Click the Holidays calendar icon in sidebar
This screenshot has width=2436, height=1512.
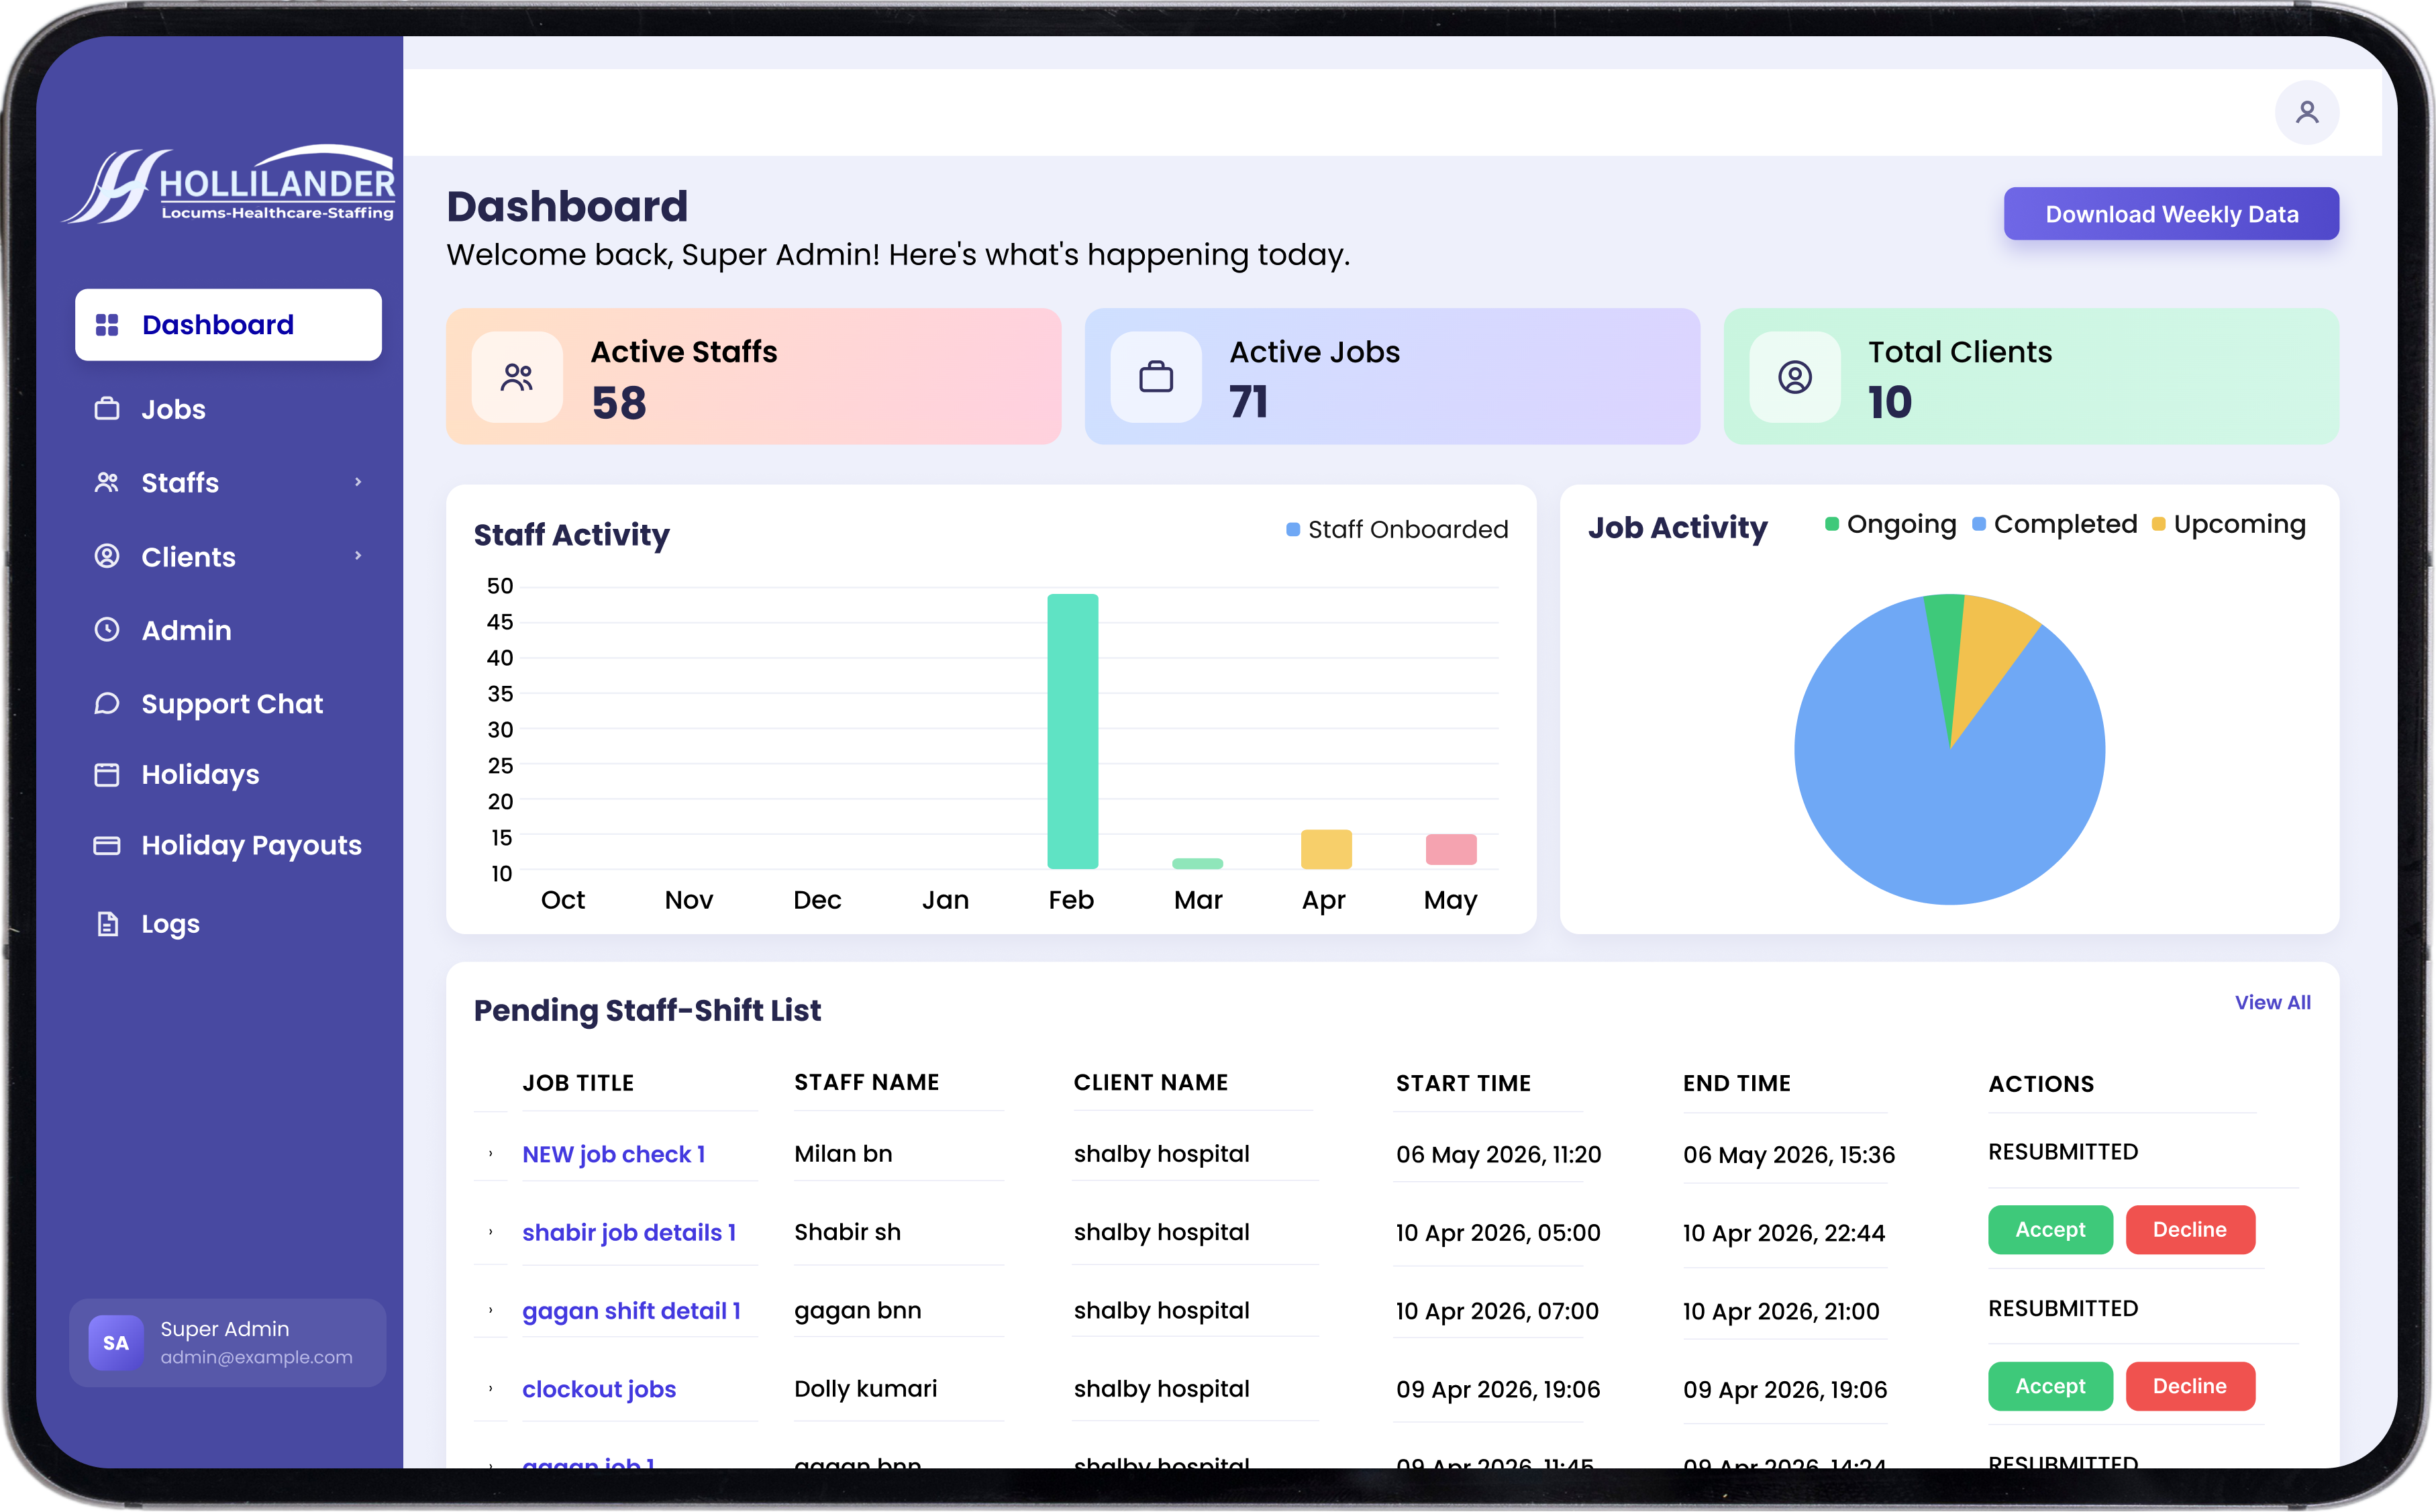point(107,774)
